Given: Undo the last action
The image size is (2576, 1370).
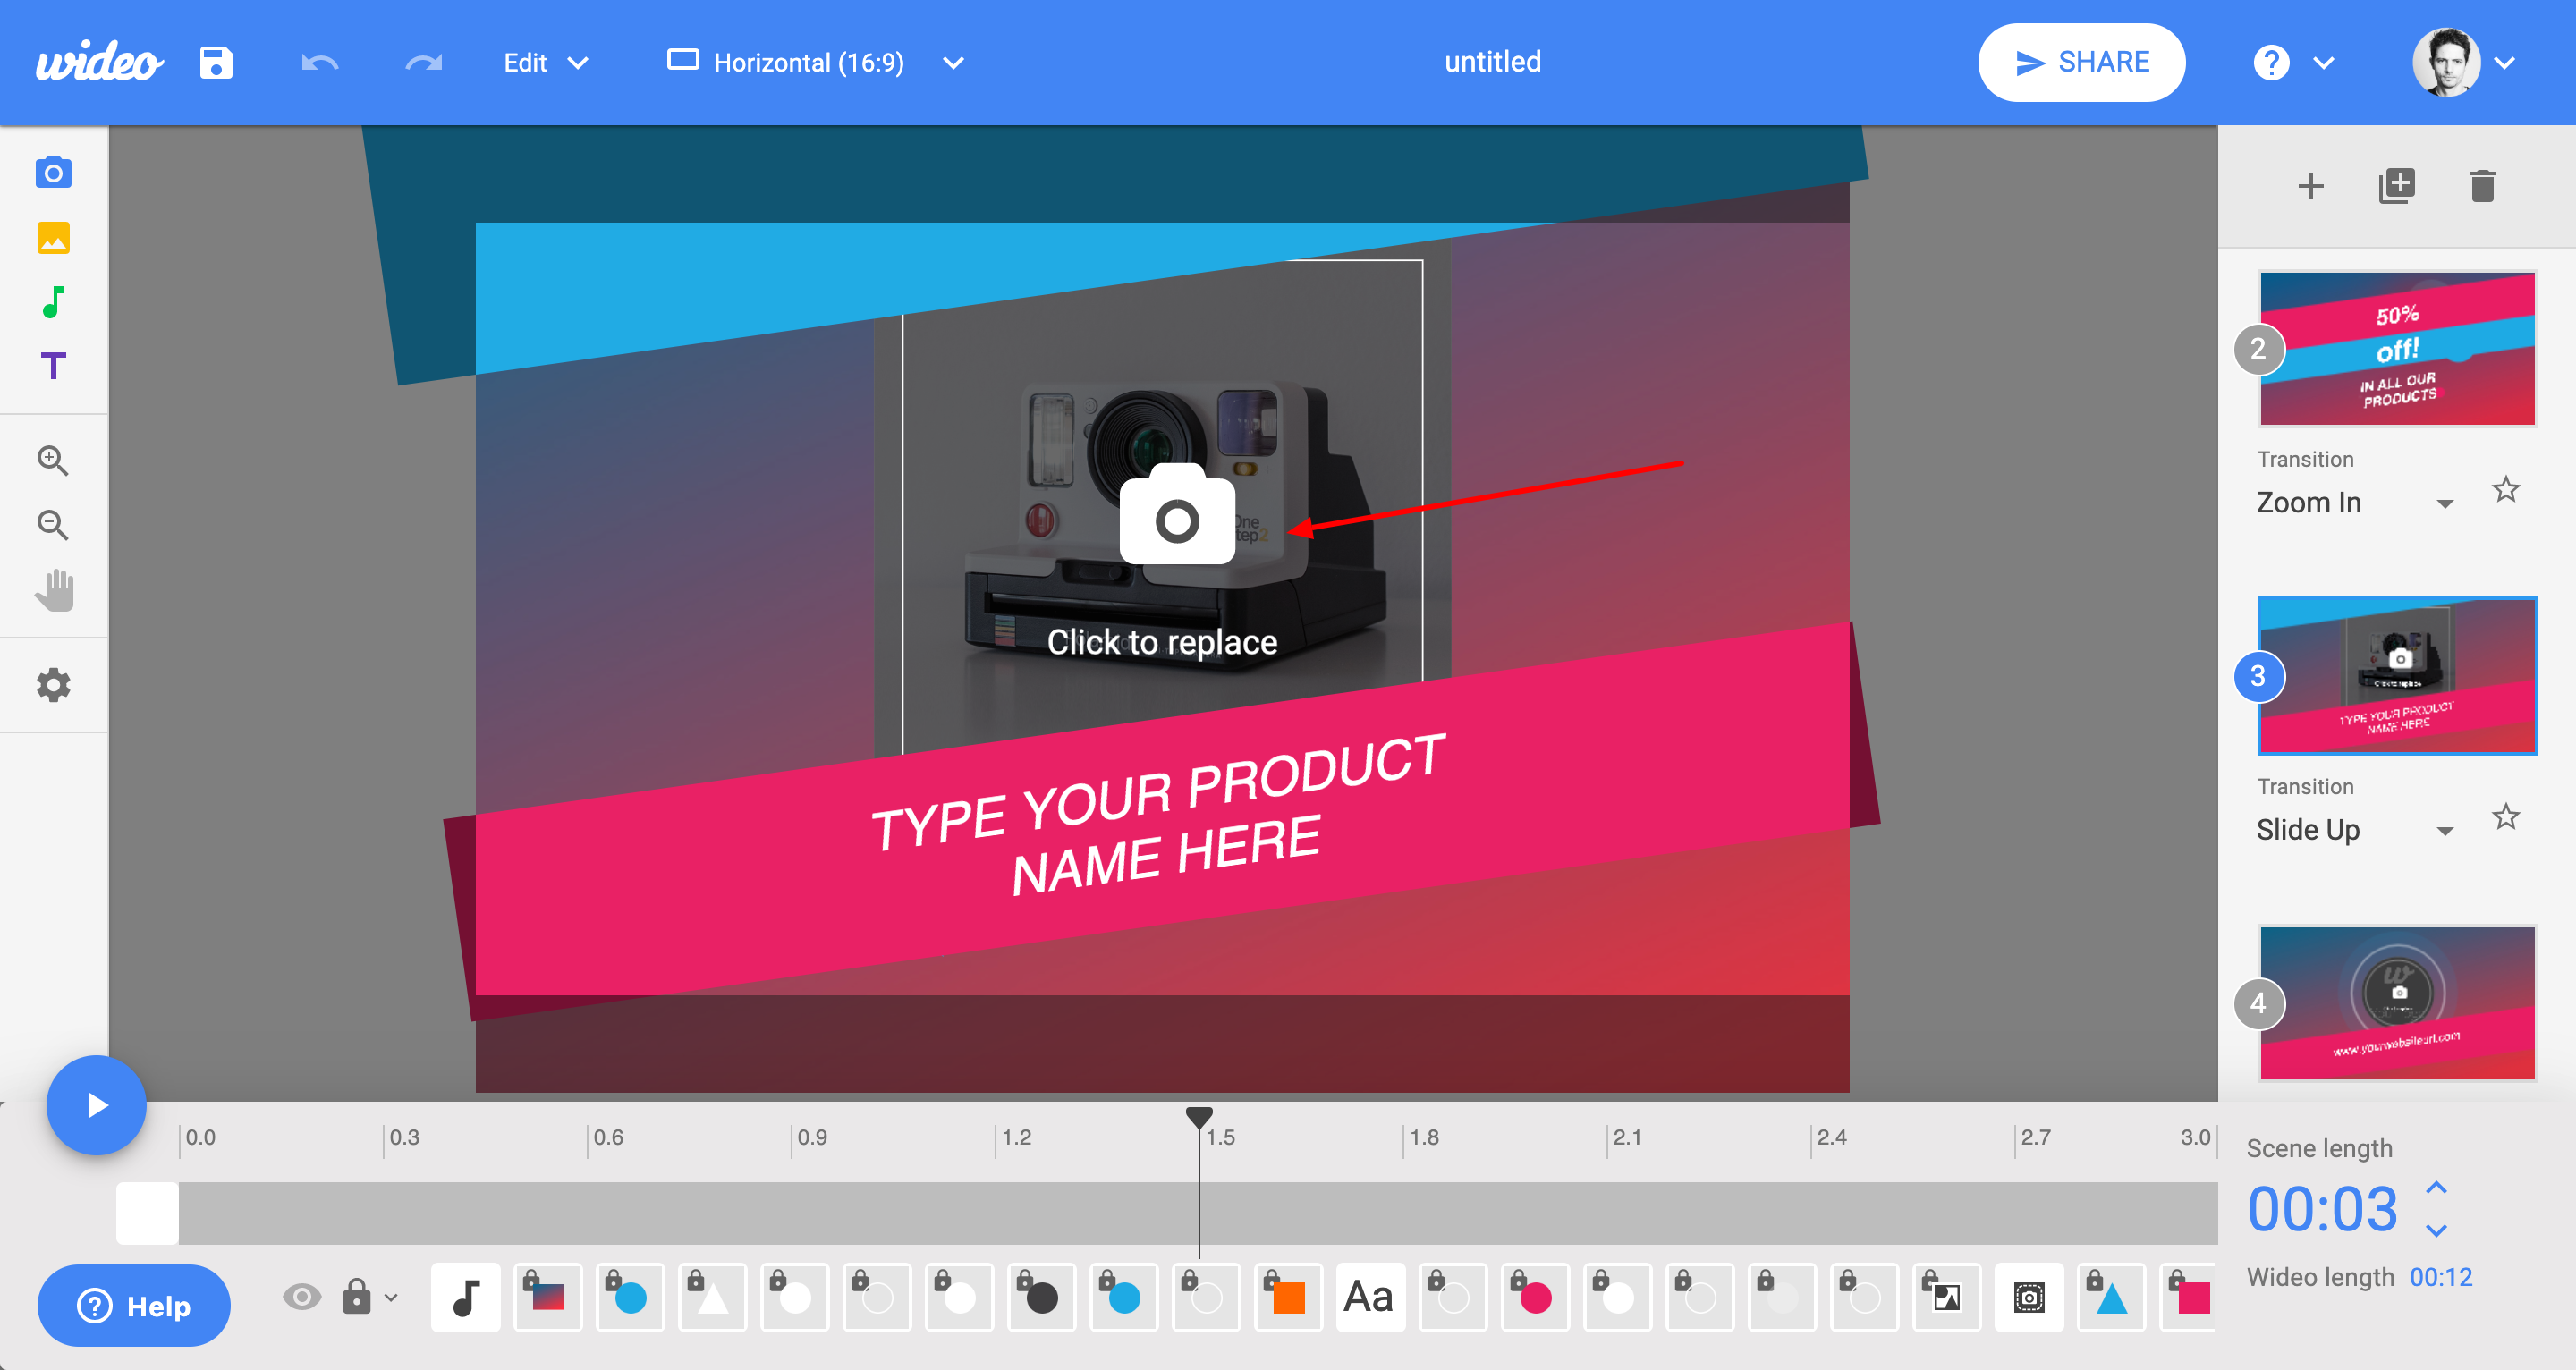Looking at the screenshot, I should 320,63.
